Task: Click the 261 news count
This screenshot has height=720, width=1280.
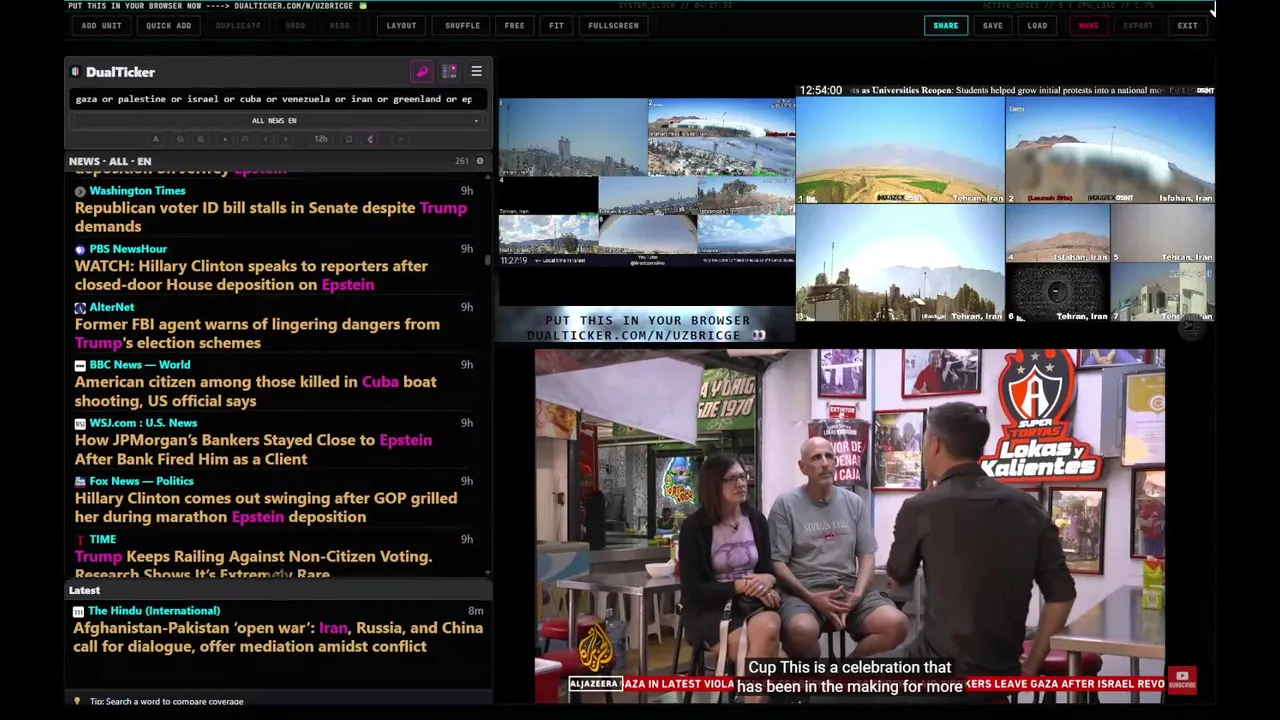Action: (x=461, y=161)
